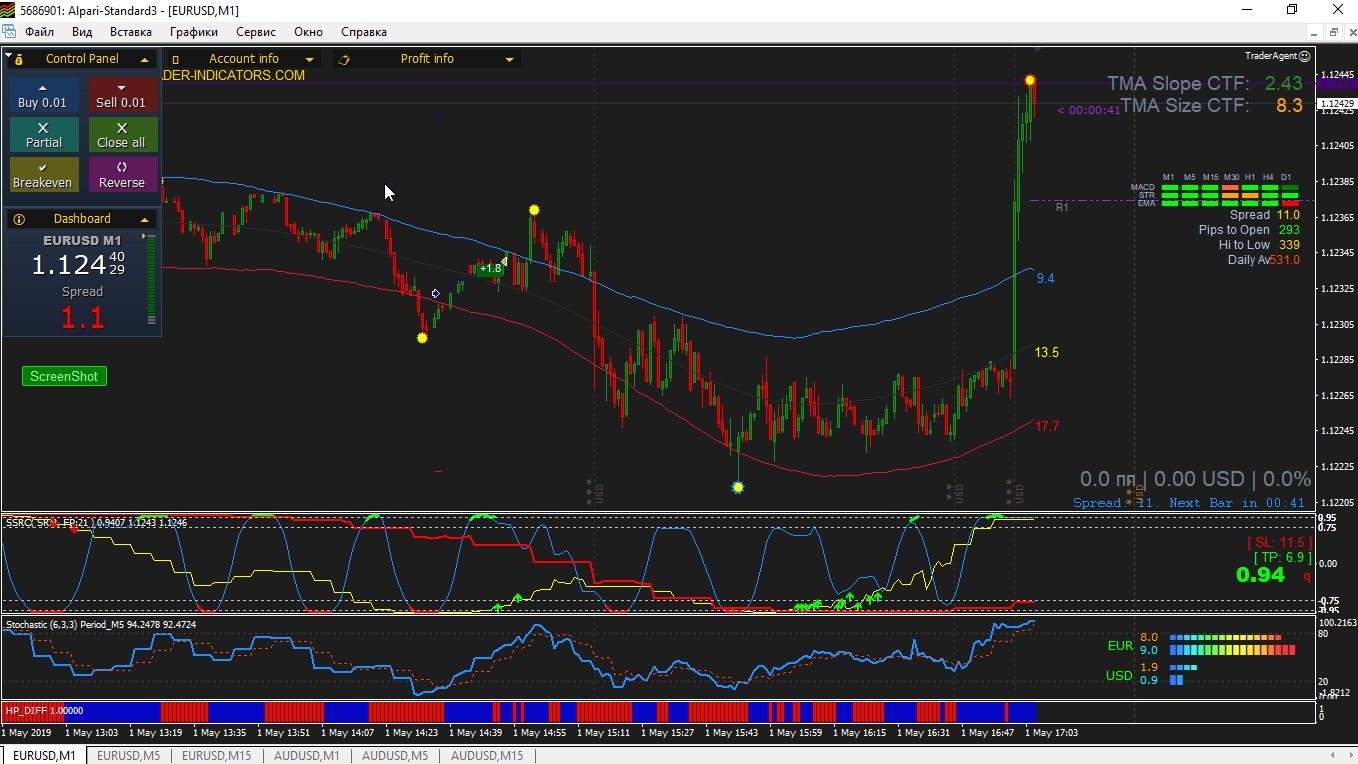Click the HP_DIFF 1.00000 indicator label
The image size is (1358, 764).
click(44, 711)
